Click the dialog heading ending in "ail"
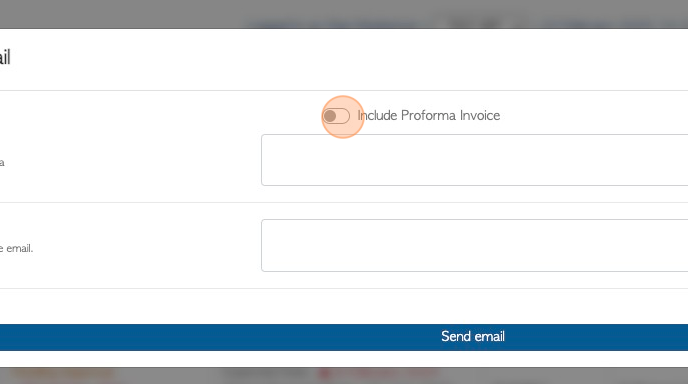The image size is (688, 384). 5,57
